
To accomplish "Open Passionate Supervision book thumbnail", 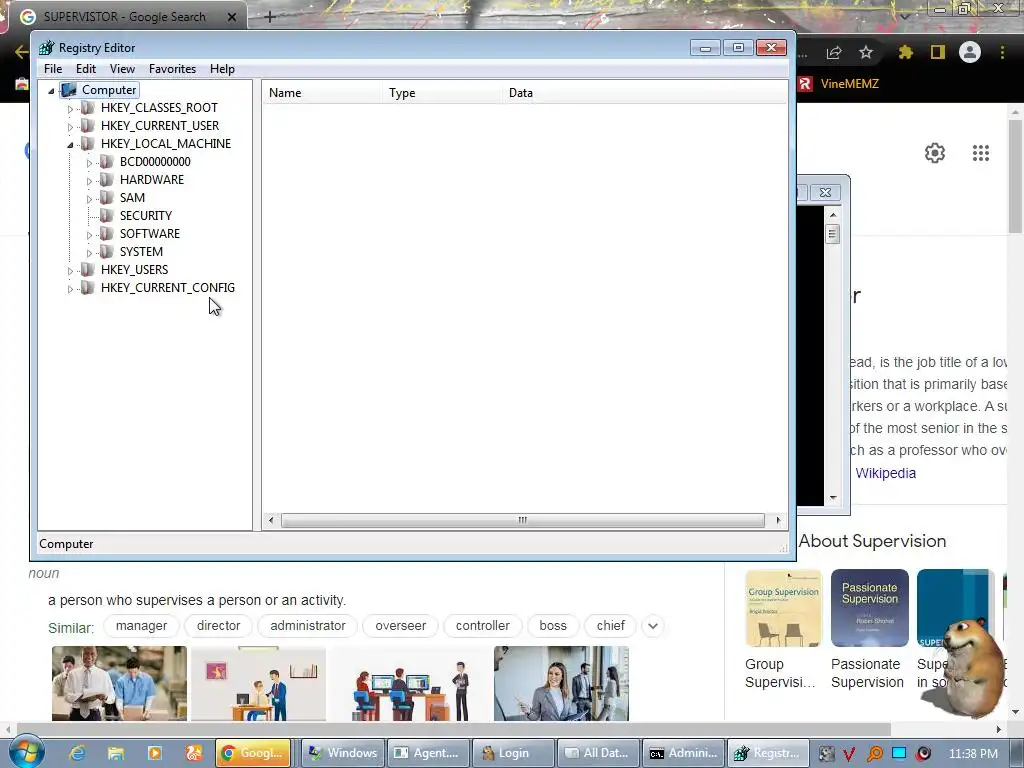I will (869, 608).
